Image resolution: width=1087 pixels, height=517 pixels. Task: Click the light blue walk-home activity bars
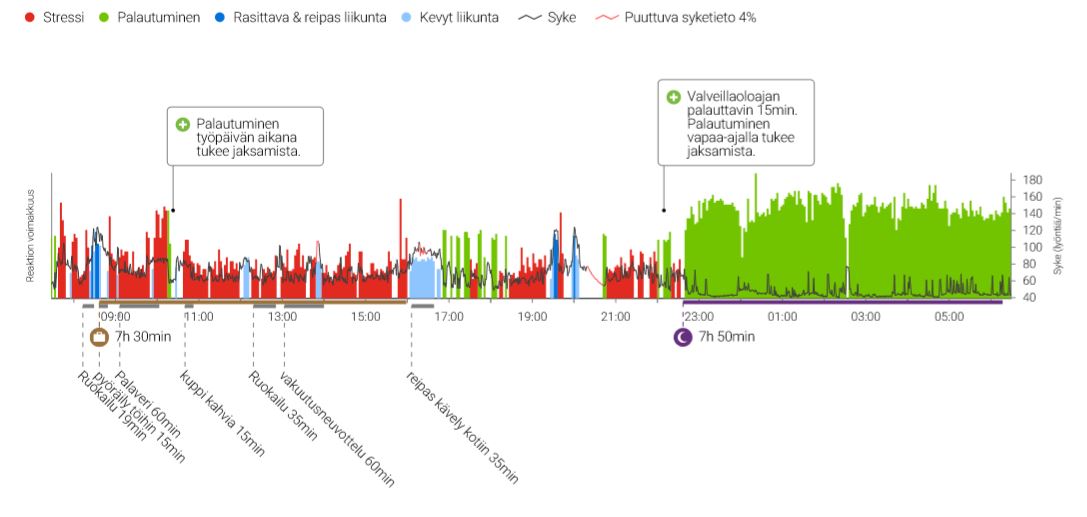pos(424,277)
